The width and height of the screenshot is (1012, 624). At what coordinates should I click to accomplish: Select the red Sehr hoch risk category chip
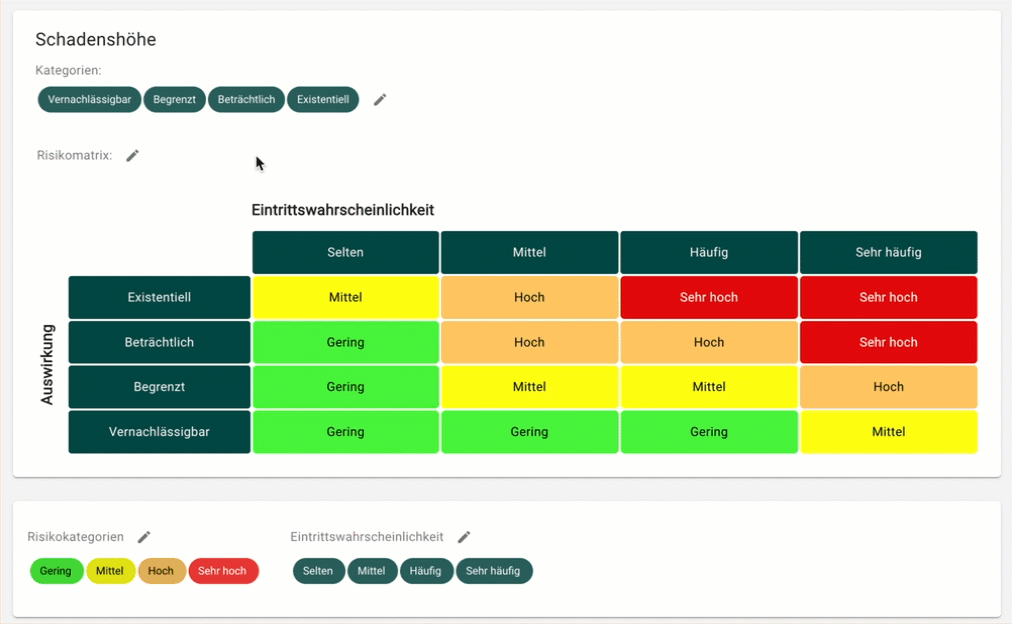pyautogui.click(x=222, y=571)
